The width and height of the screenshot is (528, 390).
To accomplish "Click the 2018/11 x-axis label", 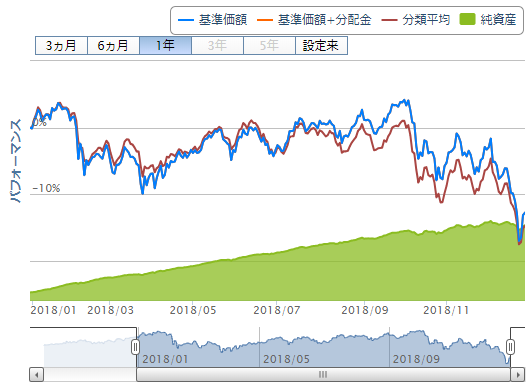I will (x=446, y=310).
